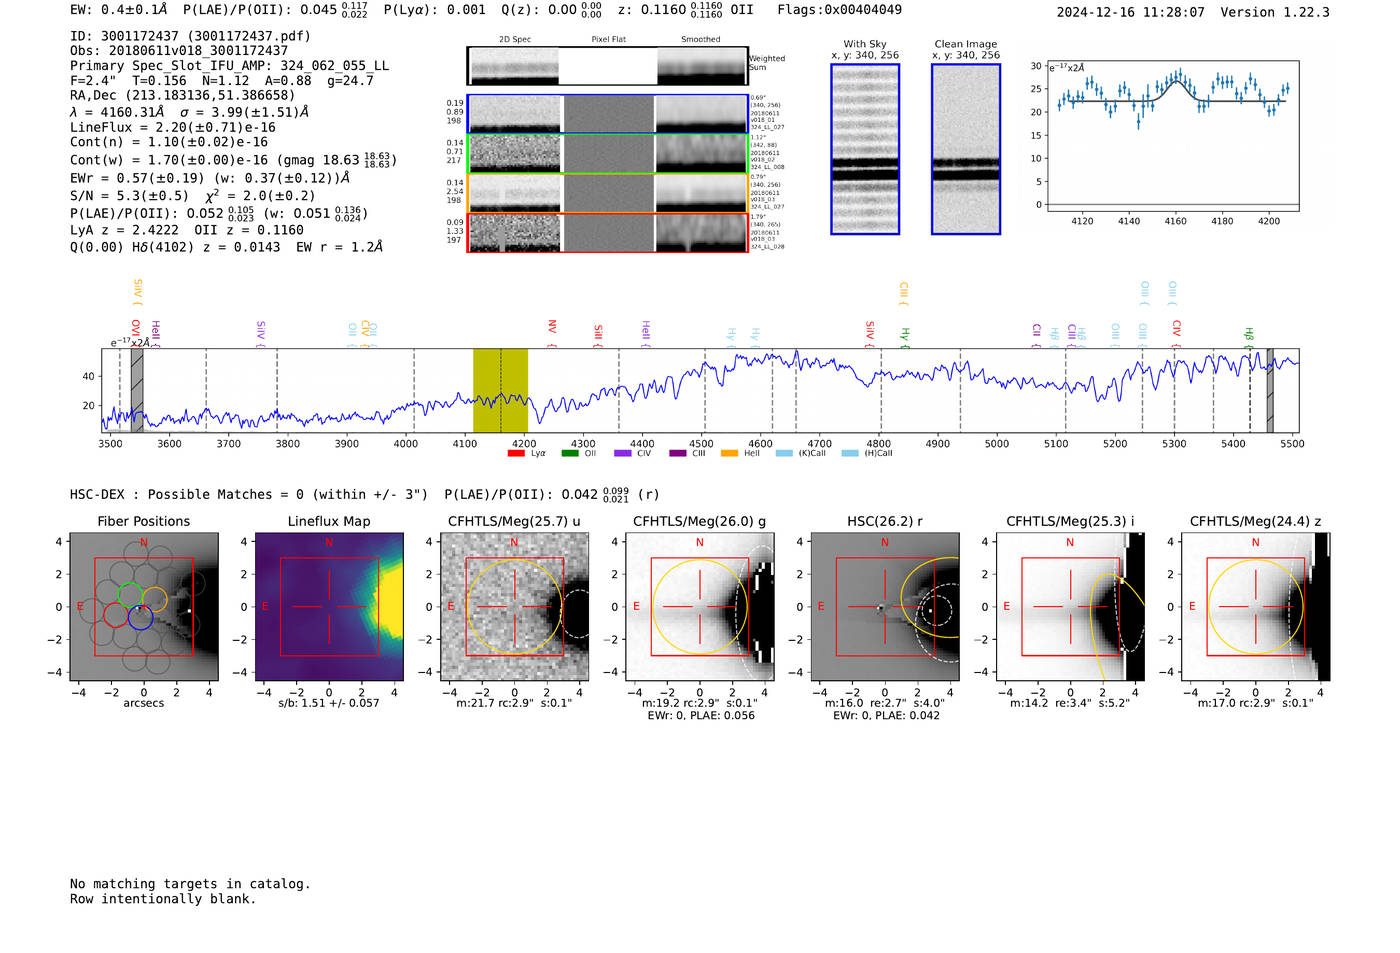Click the red fiber circle in Fiber Positions
The image size is (1400, 953).
(x=116, y=614)
